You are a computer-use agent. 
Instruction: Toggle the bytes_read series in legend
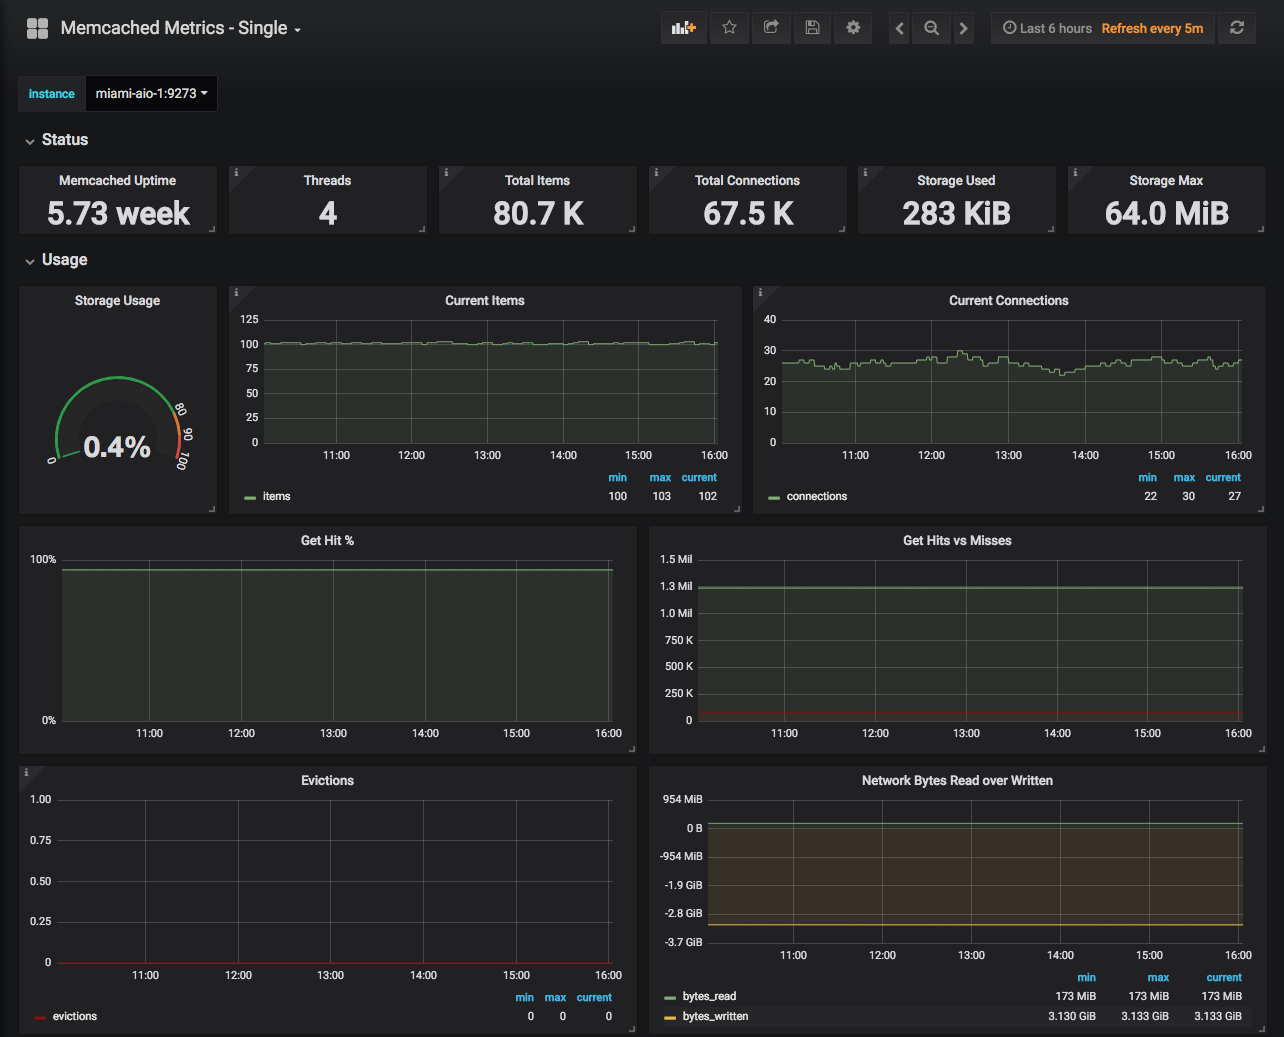(709, 996)
